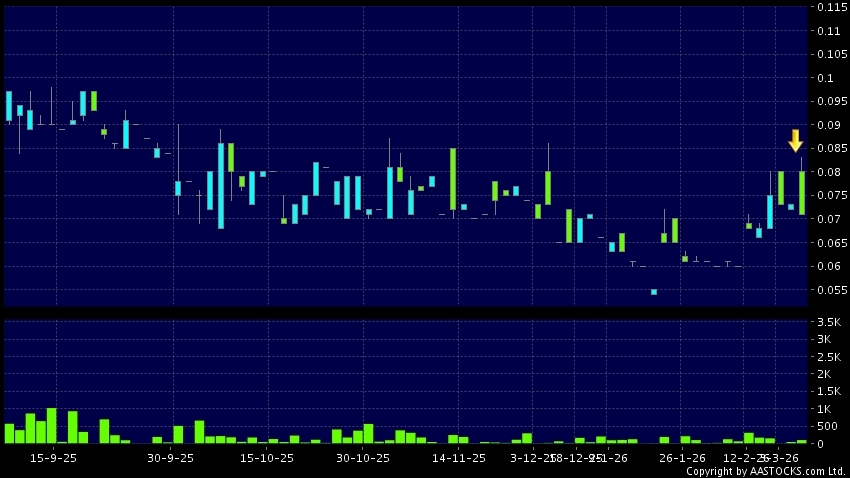This screenshot has width=850, height=478.
Task: Click the 15-10-25 date label
Action: click(x=266, y=458)
